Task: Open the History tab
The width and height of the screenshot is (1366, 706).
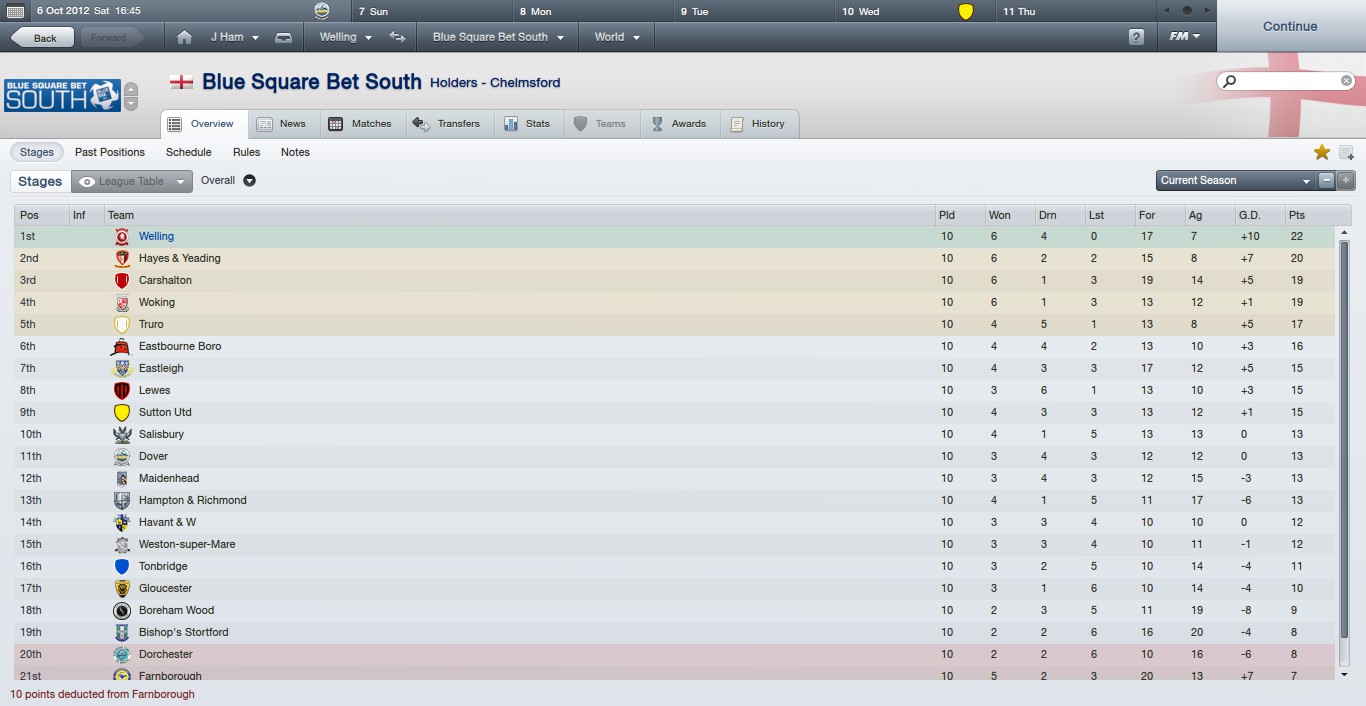Action: [x=758, y=124]
